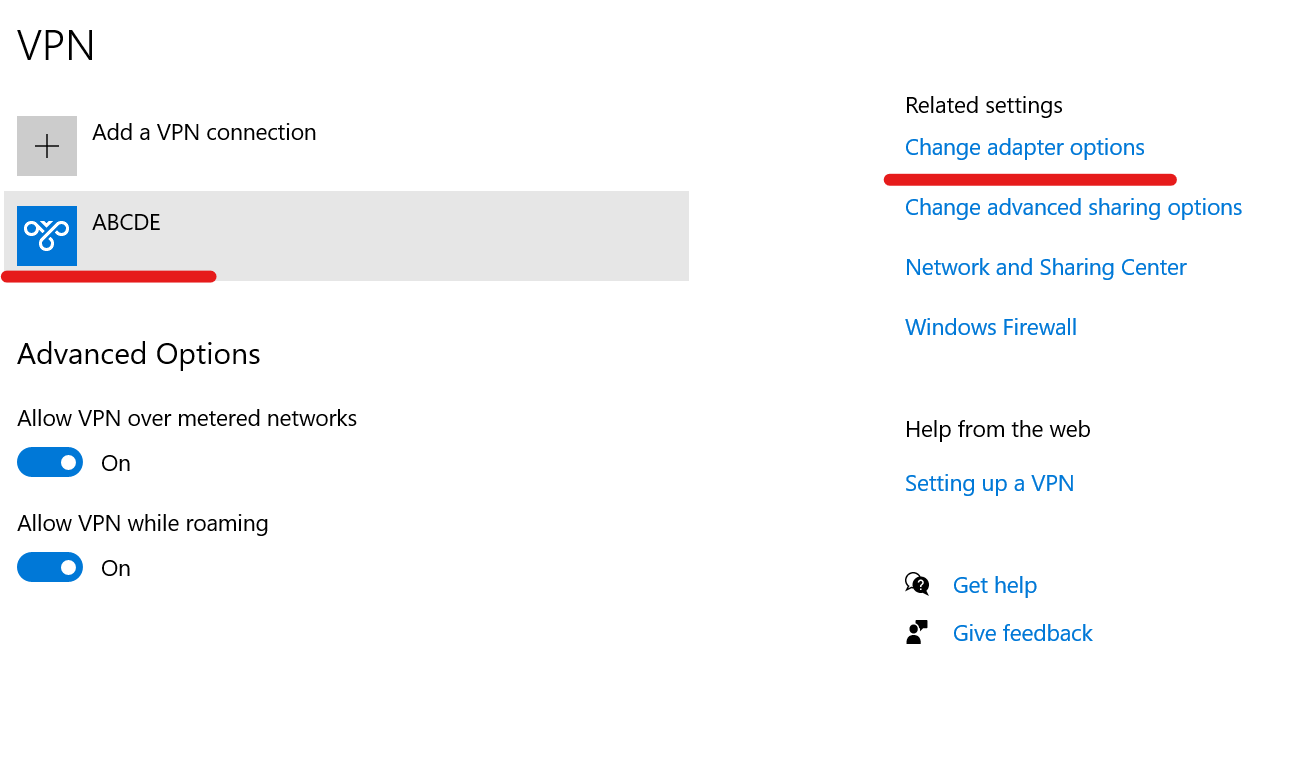
Task: Select the ABCDE VPN connection icon
Action: tap(47, 236)
